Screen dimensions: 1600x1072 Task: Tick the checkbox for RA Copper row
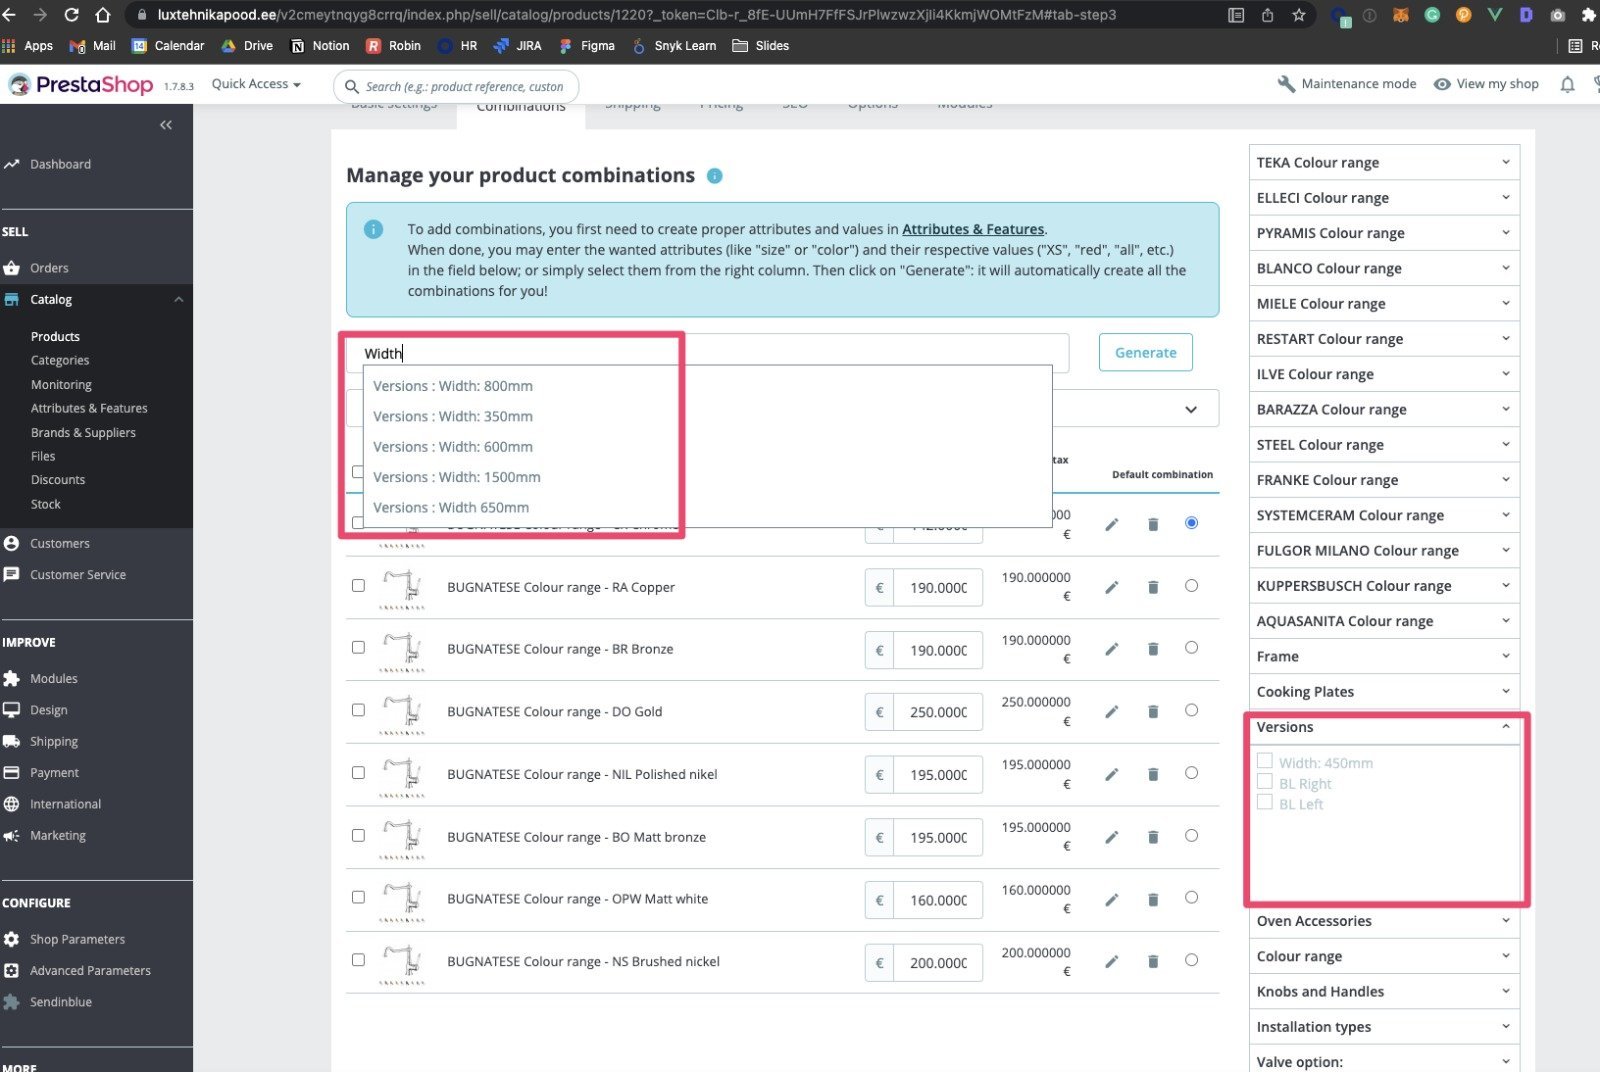[x=358, y=585]
